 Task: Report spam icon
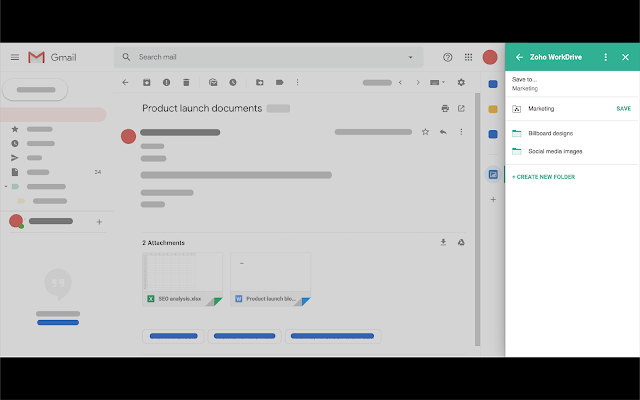(166, 82)
